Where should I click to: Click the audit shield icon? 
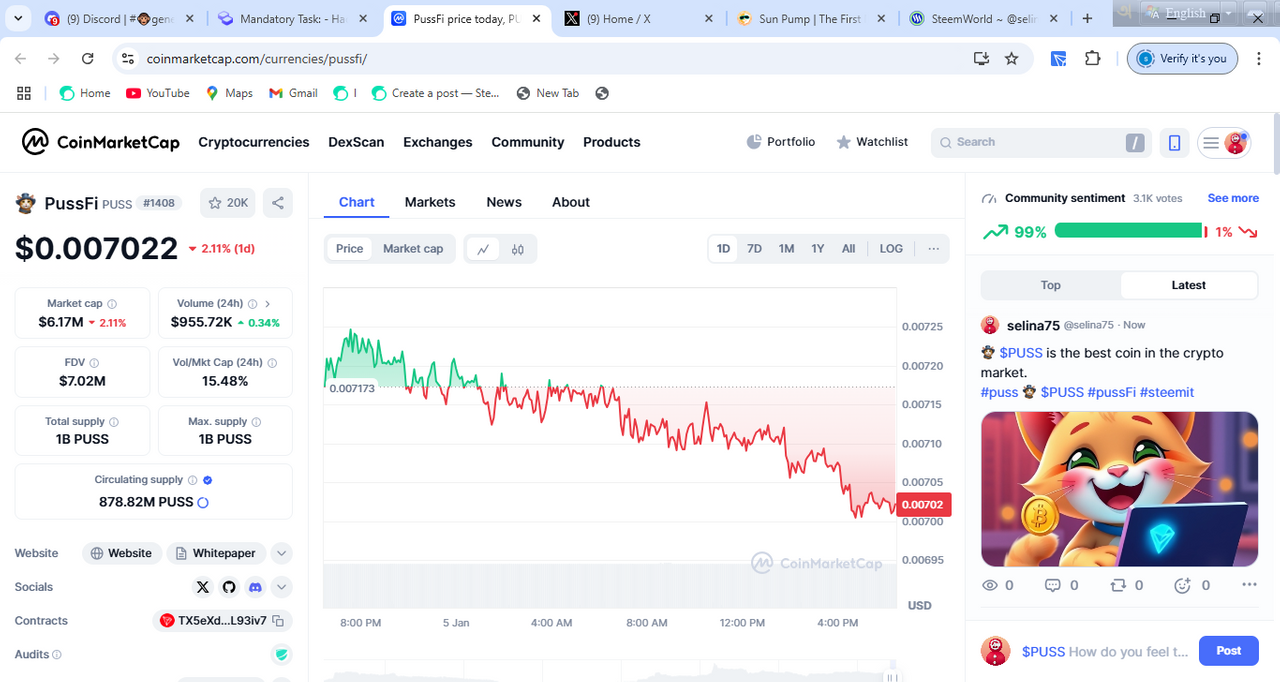(x=282, y=655)
